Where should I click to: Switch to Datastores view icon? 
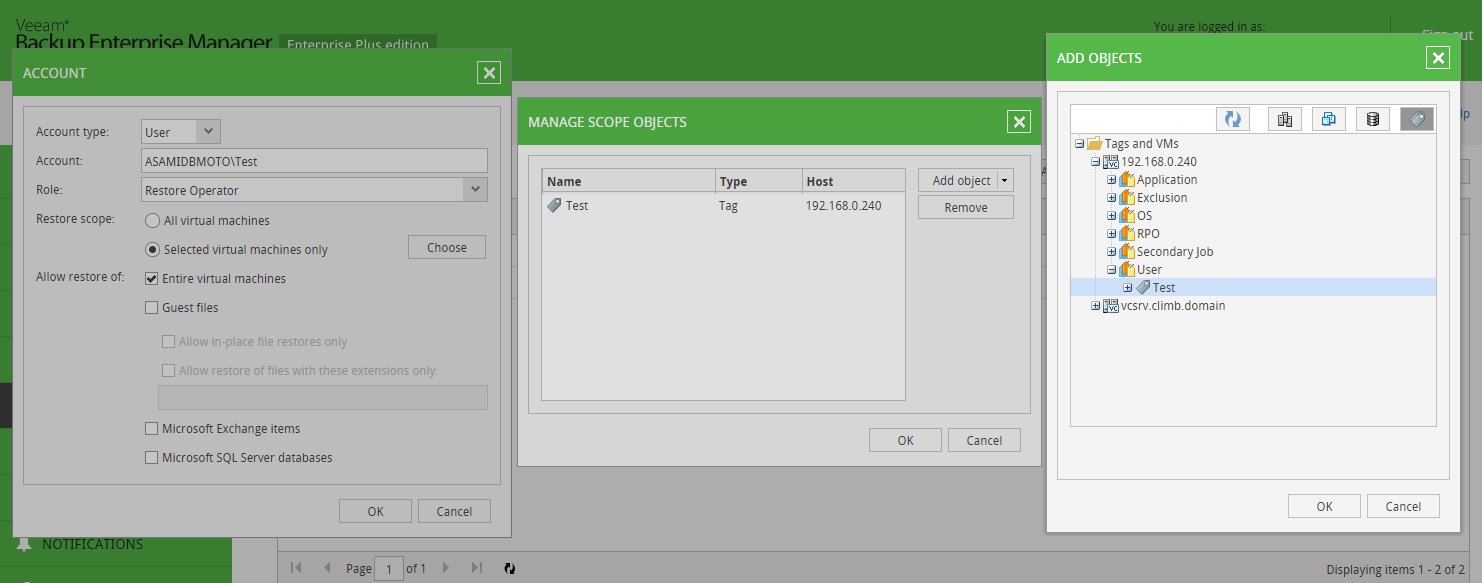click(1373, 119)
